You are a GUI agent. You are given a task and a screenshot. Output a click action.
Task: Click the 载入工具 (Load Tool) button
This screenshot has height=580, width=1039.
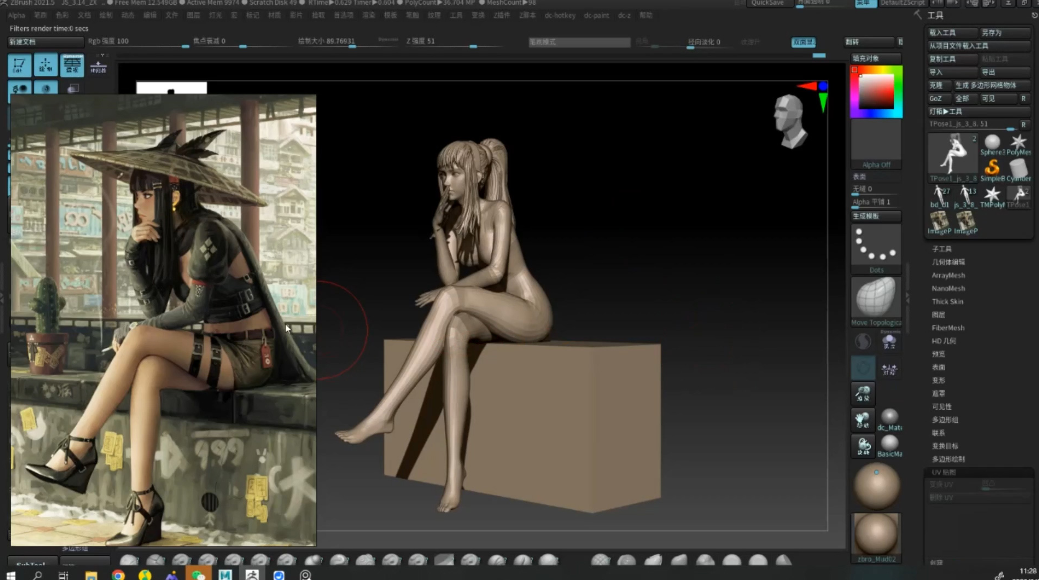click(x=953, y=32)
